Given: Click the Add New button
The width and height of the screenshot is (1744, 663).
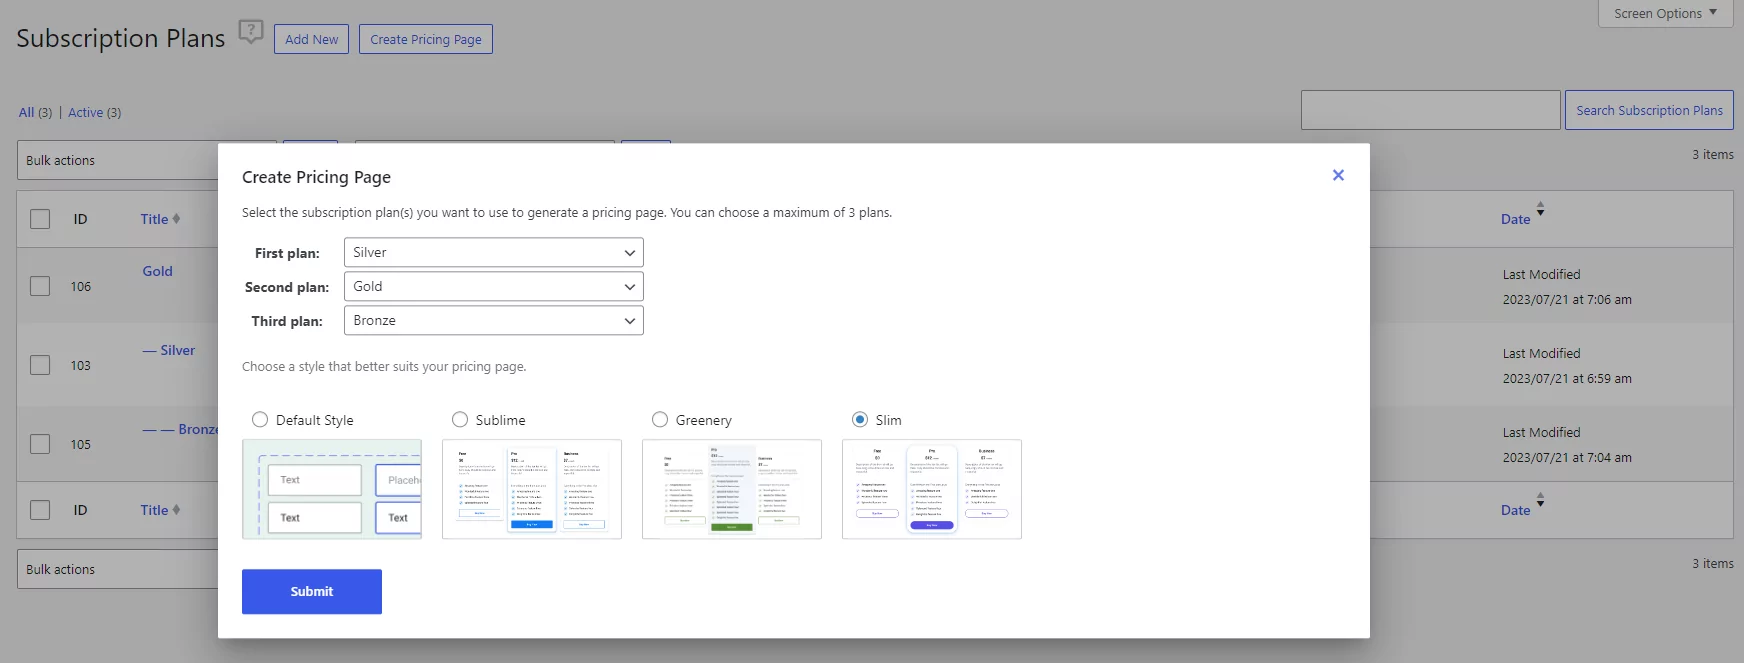Looking at the screenshot, I should click(312, 39).
